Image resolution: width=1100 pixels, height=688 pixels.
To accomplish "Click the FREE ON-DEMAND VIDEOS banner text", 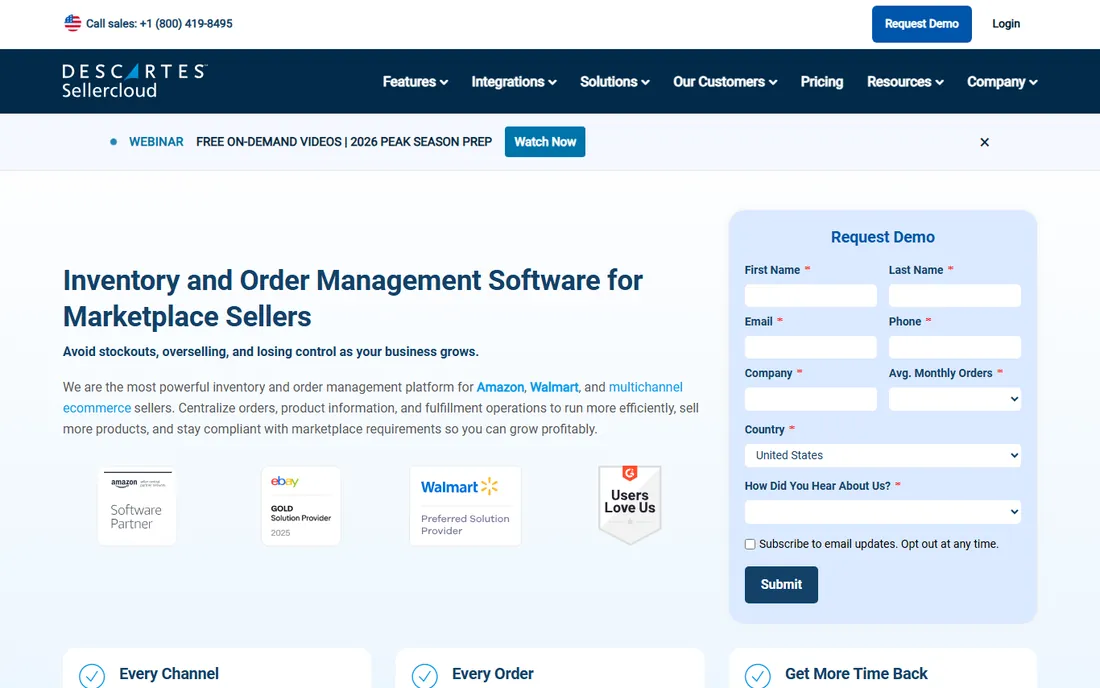I will 344,142.
